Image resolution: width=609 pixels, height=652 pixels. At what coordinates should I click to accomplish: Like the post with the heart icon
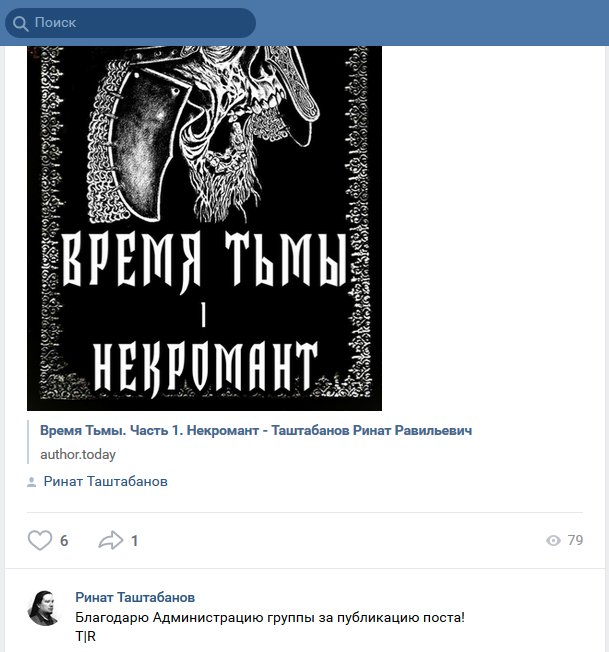click(40, 540)
